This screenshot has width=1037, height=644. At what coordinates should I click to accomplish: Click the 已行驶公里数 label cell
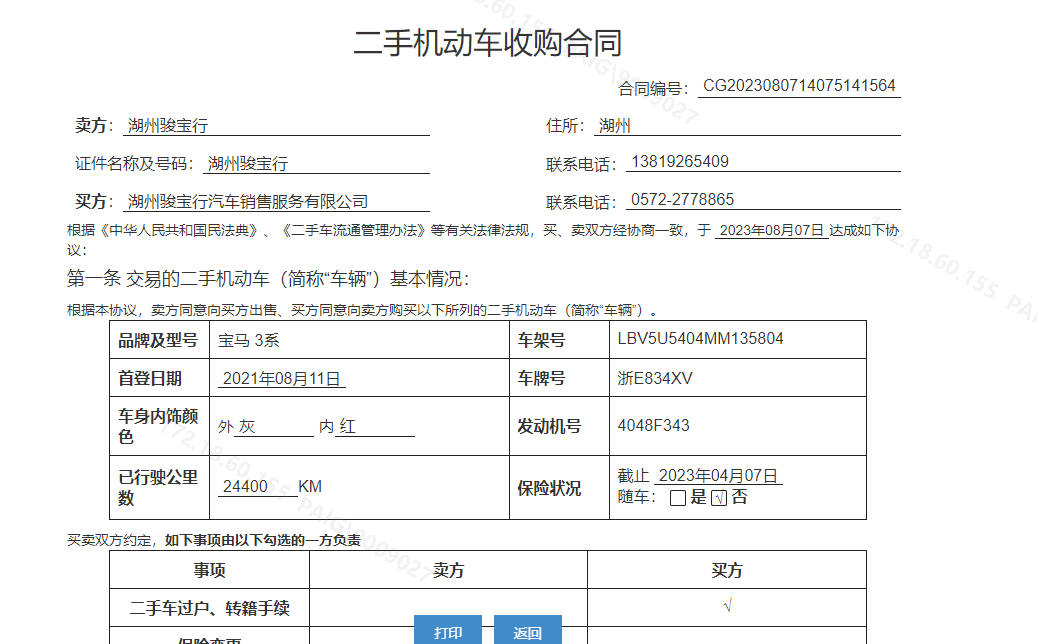tap(159, 487)
